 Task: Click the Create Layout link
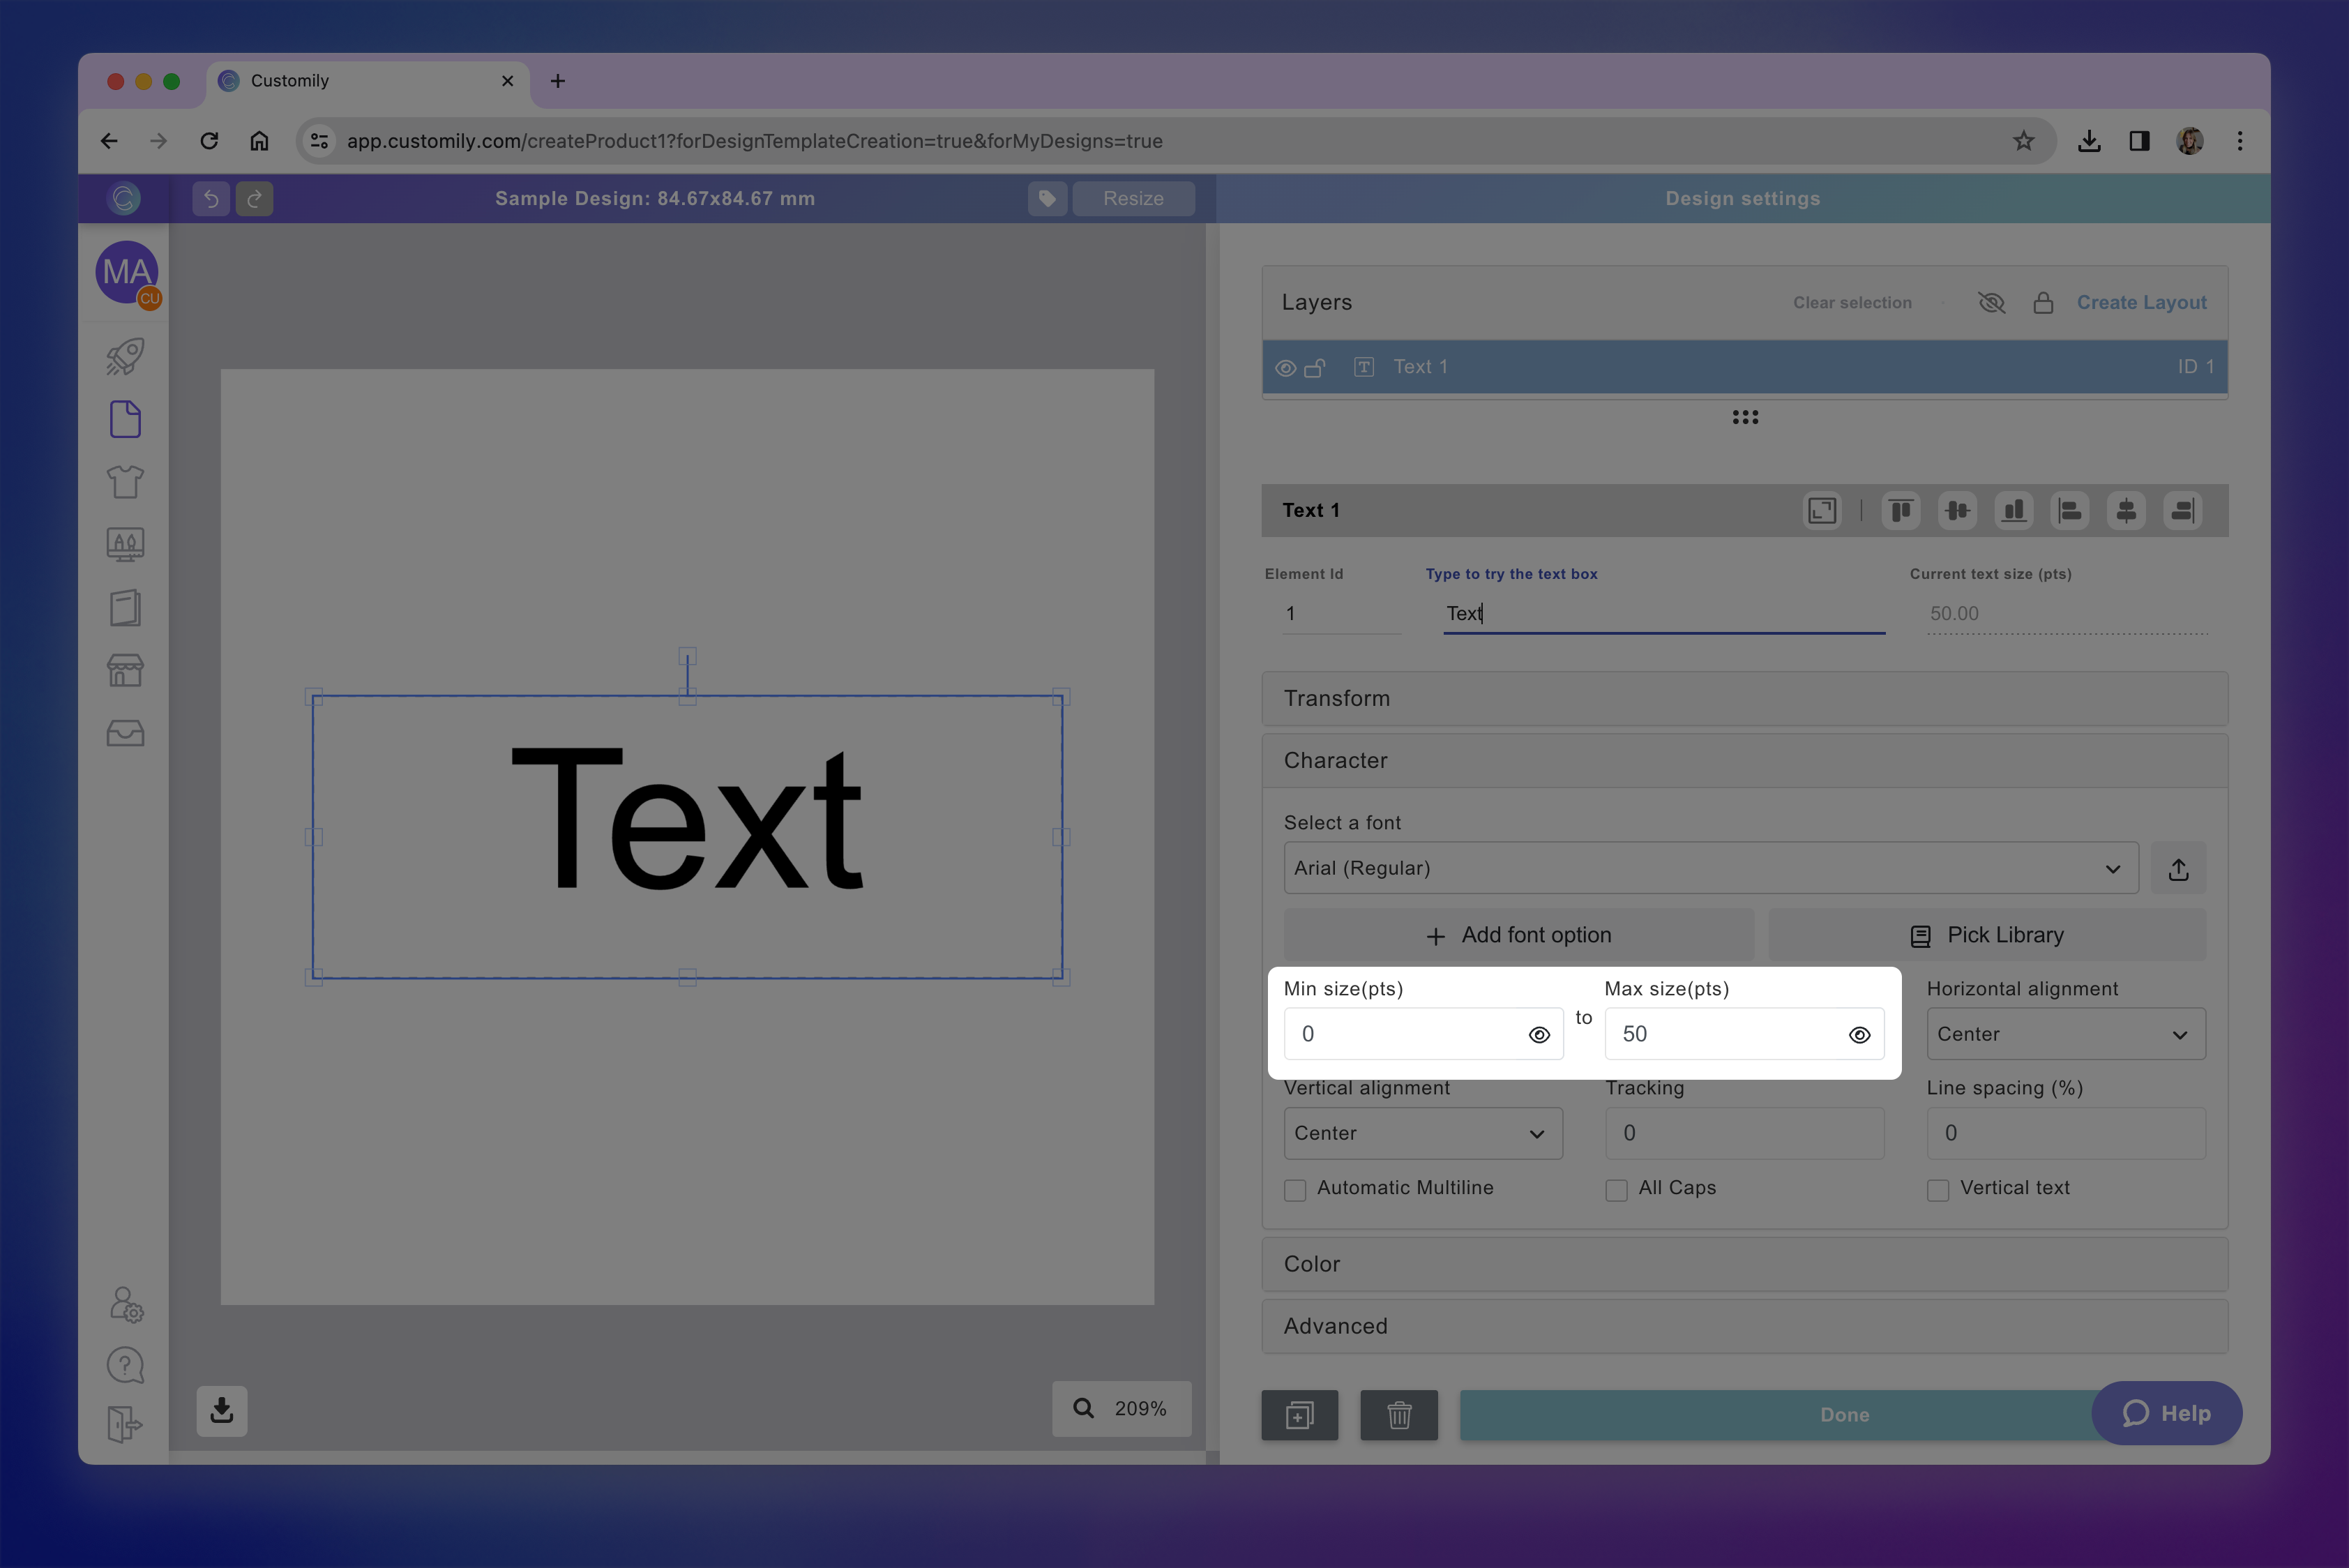pyautogui.click(x=2141, y=302)
